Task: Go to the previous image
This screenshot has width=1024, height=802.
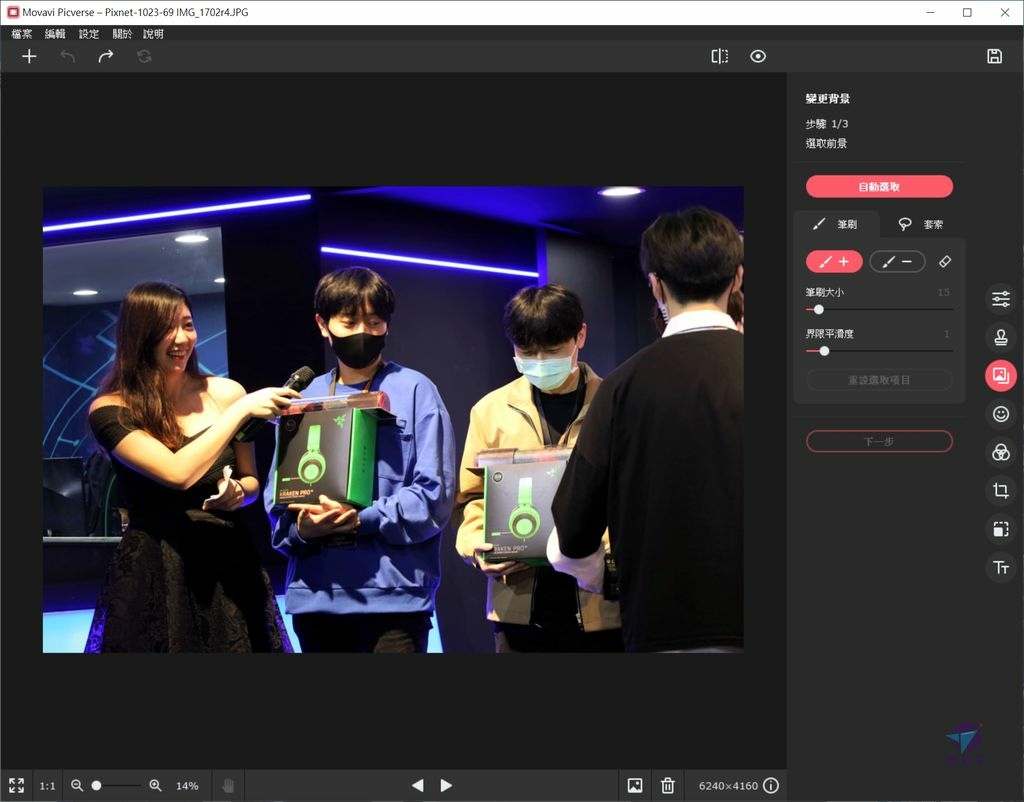Action: click(418, 786)
